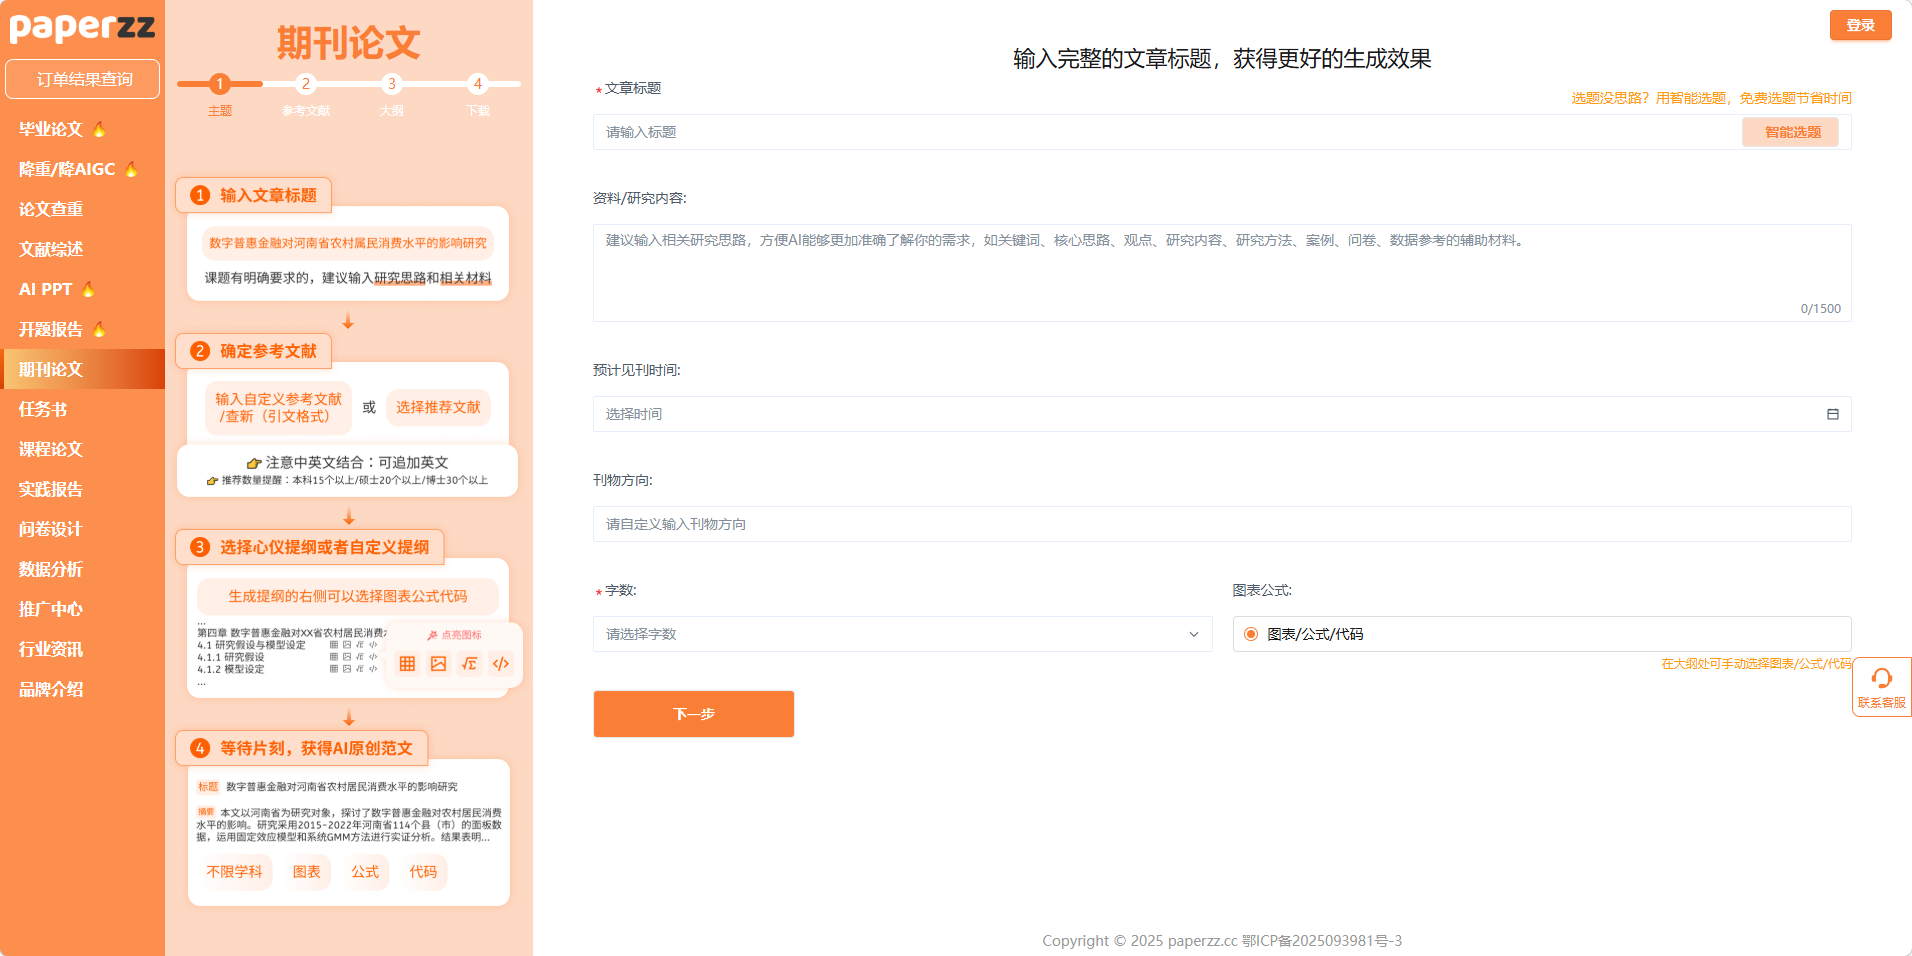
Task: Open the calendar icon in 预计见刊时间 field
Action: pyautogui.click(x=1832, y=414)
